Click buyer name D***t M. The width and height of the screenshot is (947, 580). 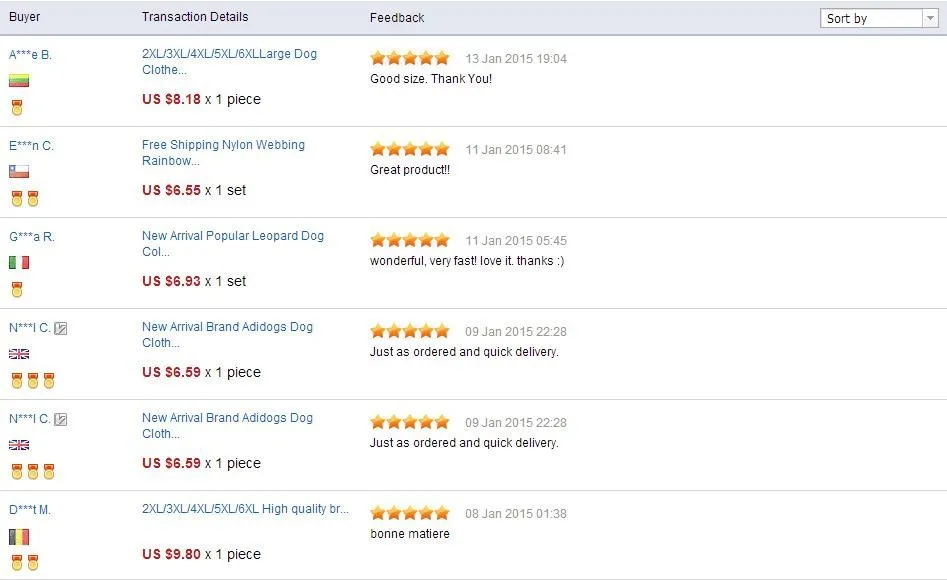(30, 510)
